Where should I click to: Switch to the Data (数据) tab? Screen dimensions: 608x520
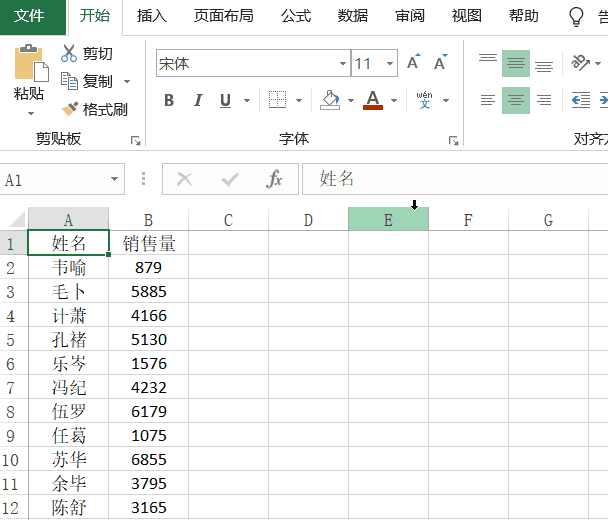coord(352,16)
